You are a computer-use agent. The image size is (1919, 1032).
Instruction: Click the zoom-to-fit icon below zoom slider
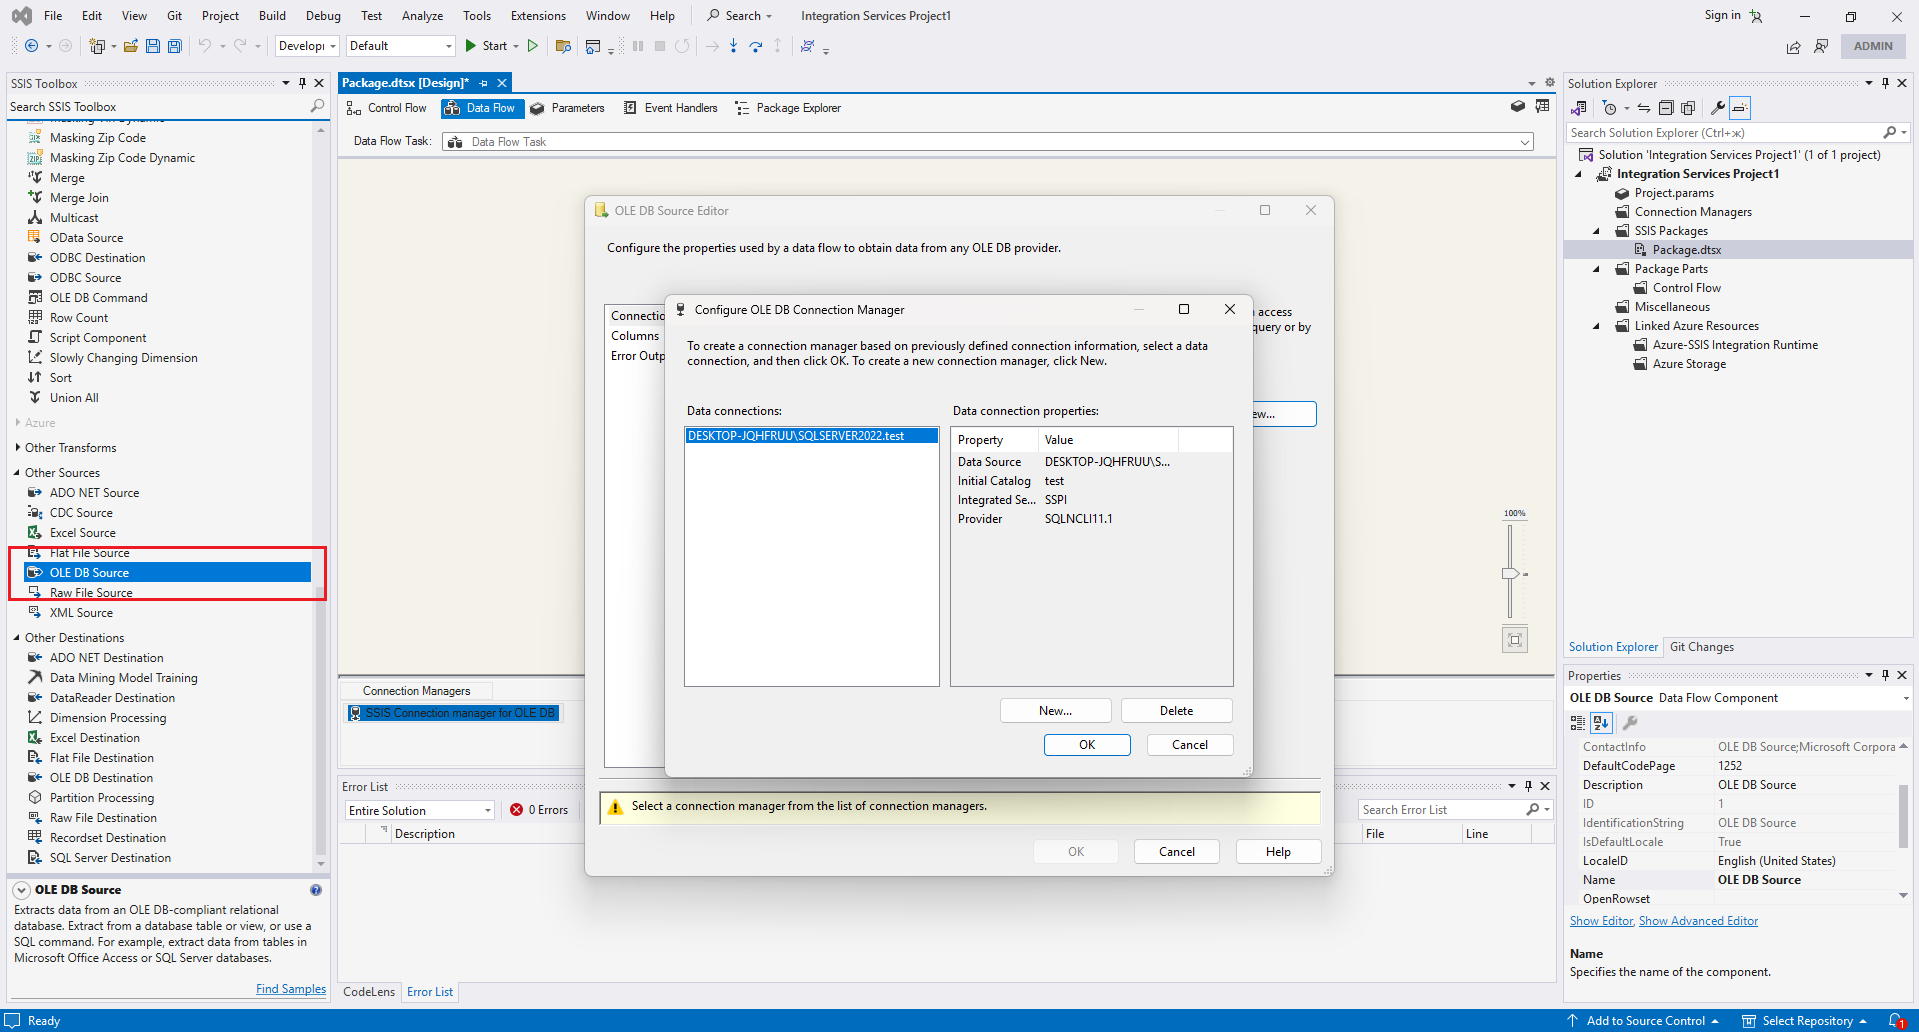pyautogui.click(x=1515, y=640)
